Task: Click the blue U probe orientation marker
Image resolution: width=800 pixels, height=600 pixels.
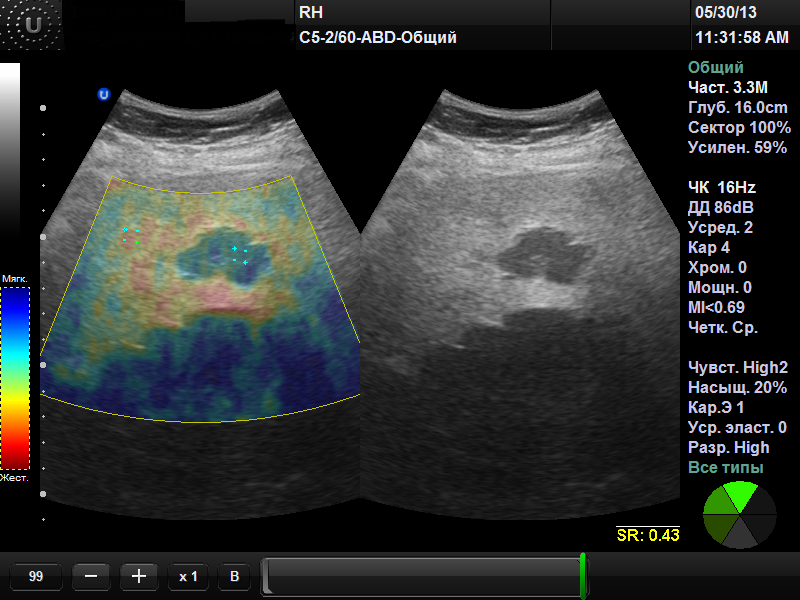Action: [103, 94]
